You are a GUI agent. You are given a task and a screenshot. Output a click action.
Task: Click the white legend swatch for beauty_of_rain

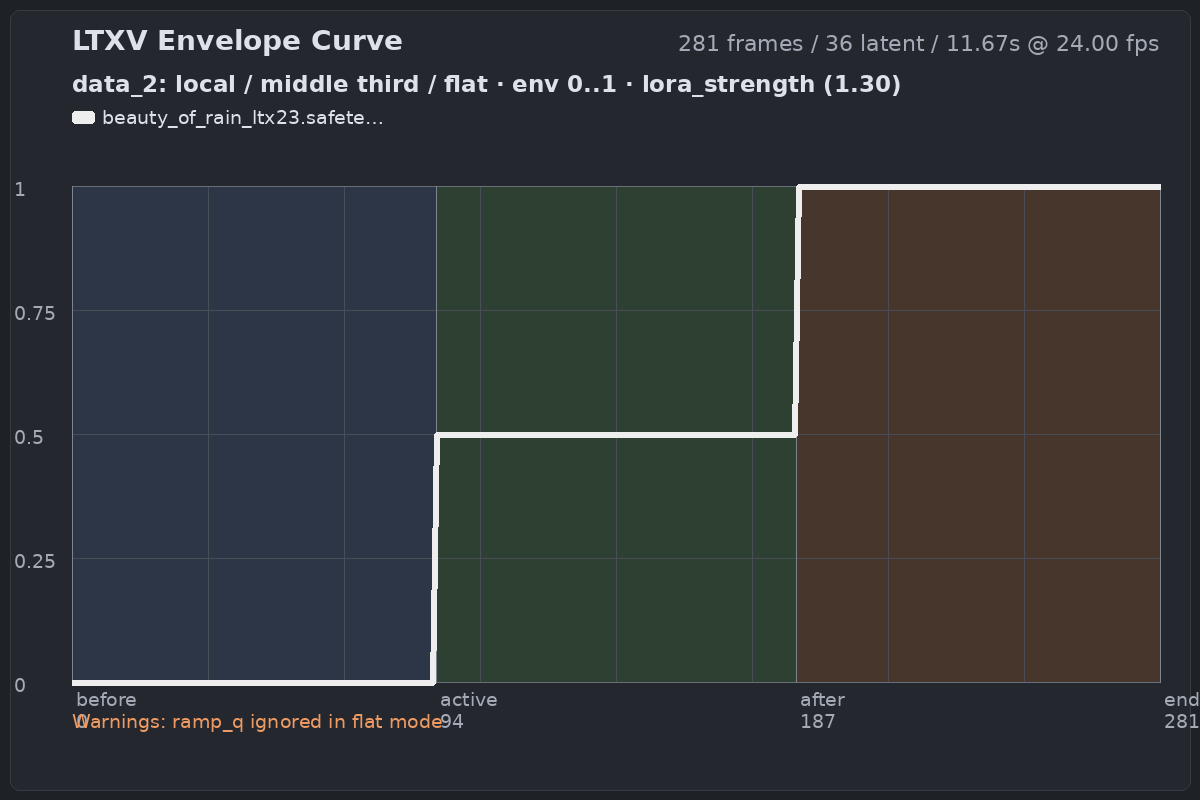coord(83,118)
